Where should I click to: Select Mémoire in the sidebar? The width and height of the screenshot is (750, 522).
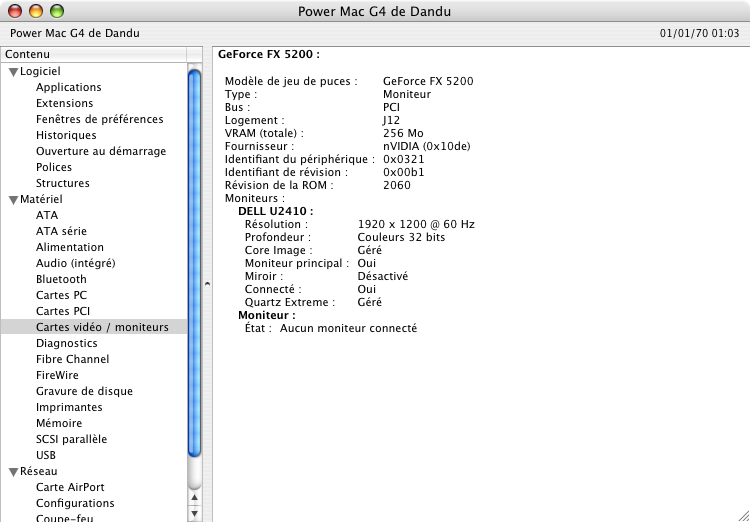[59, 423]
